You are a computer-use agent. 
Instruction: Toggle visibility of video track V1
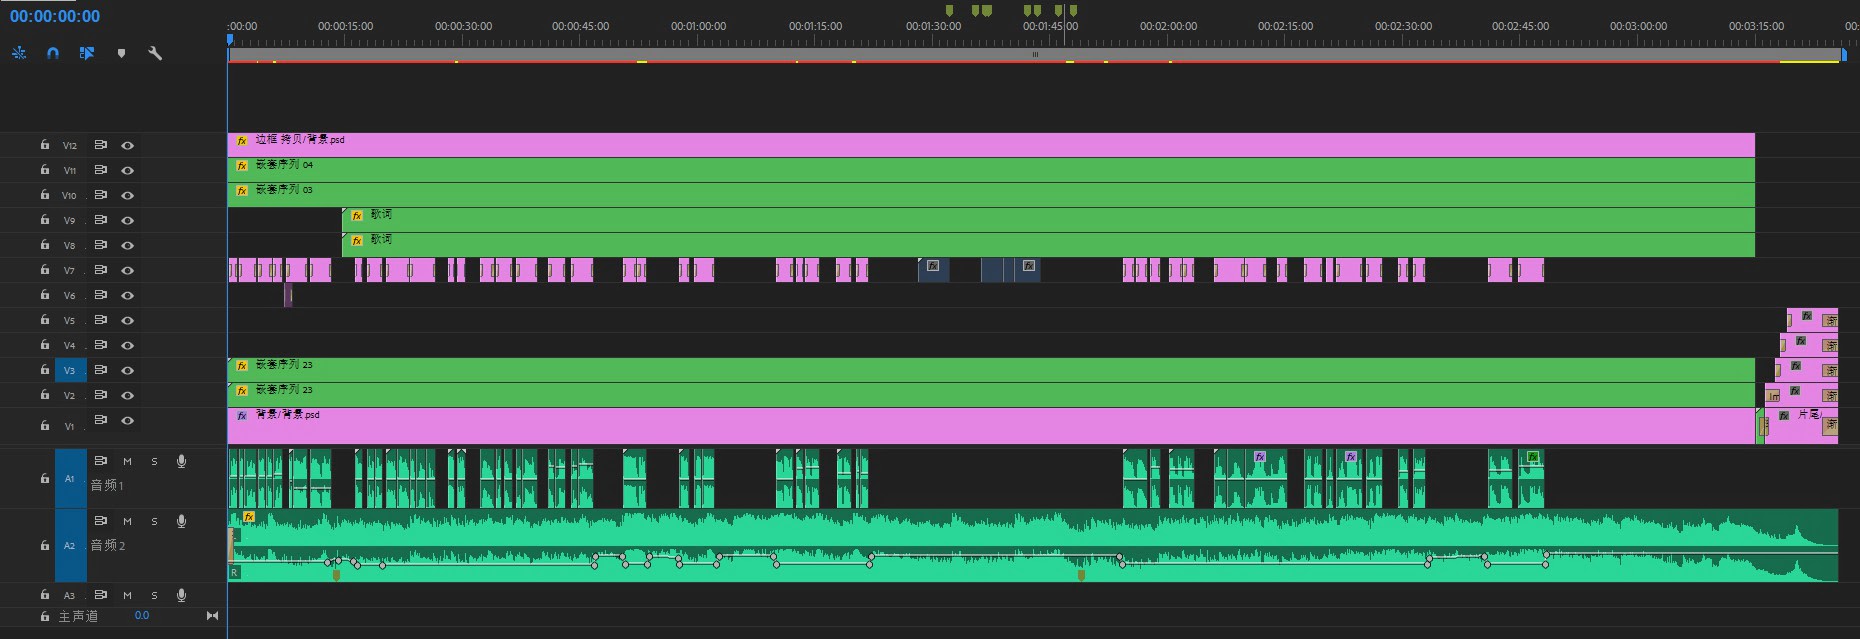click(128, 420)
